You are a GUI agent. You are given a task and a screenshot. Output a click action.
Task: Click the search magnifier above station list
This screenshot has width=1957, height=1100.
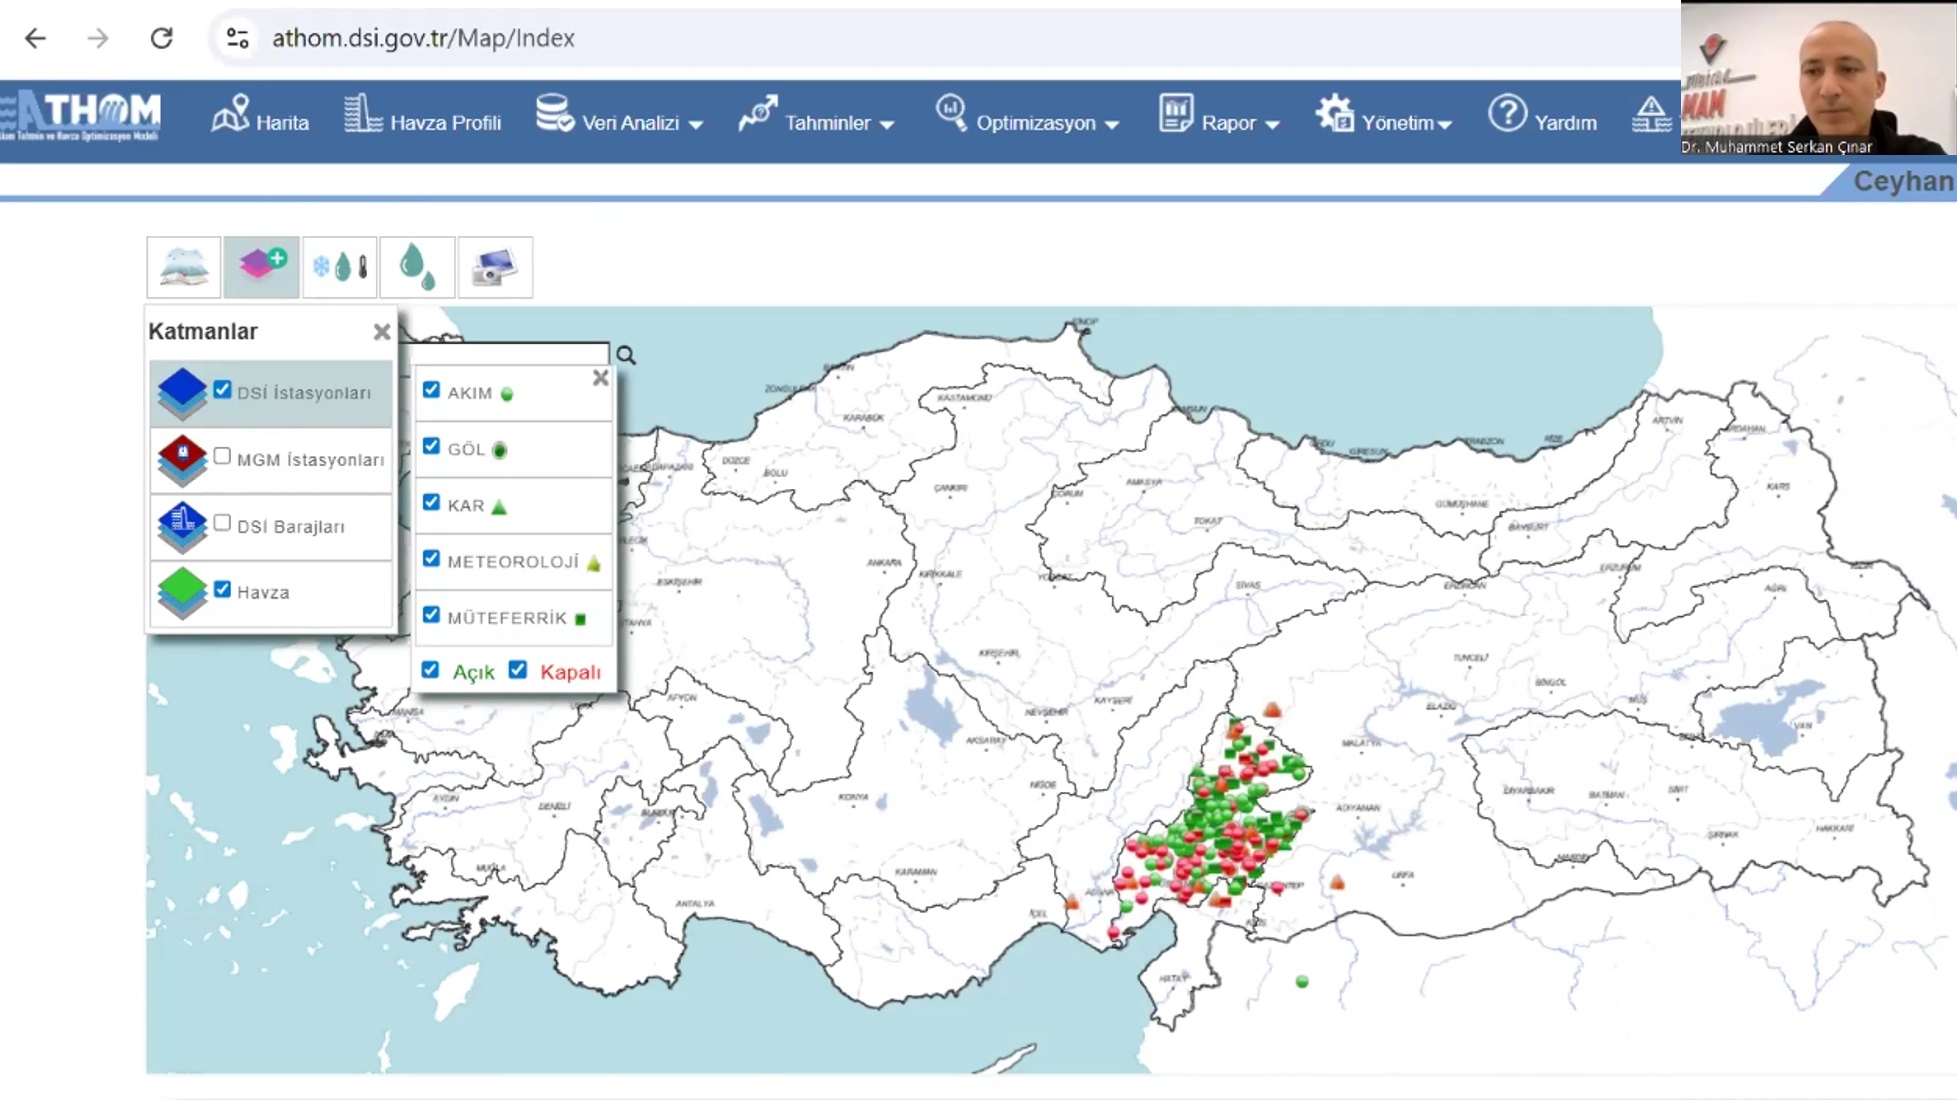(626, 355)
